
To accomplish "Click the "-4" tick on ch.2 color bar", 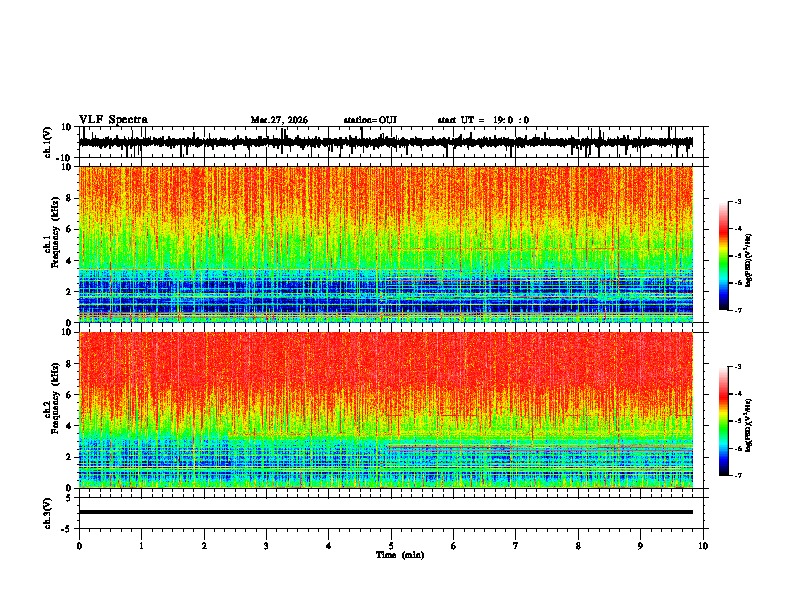I will [x=738, y=394].
